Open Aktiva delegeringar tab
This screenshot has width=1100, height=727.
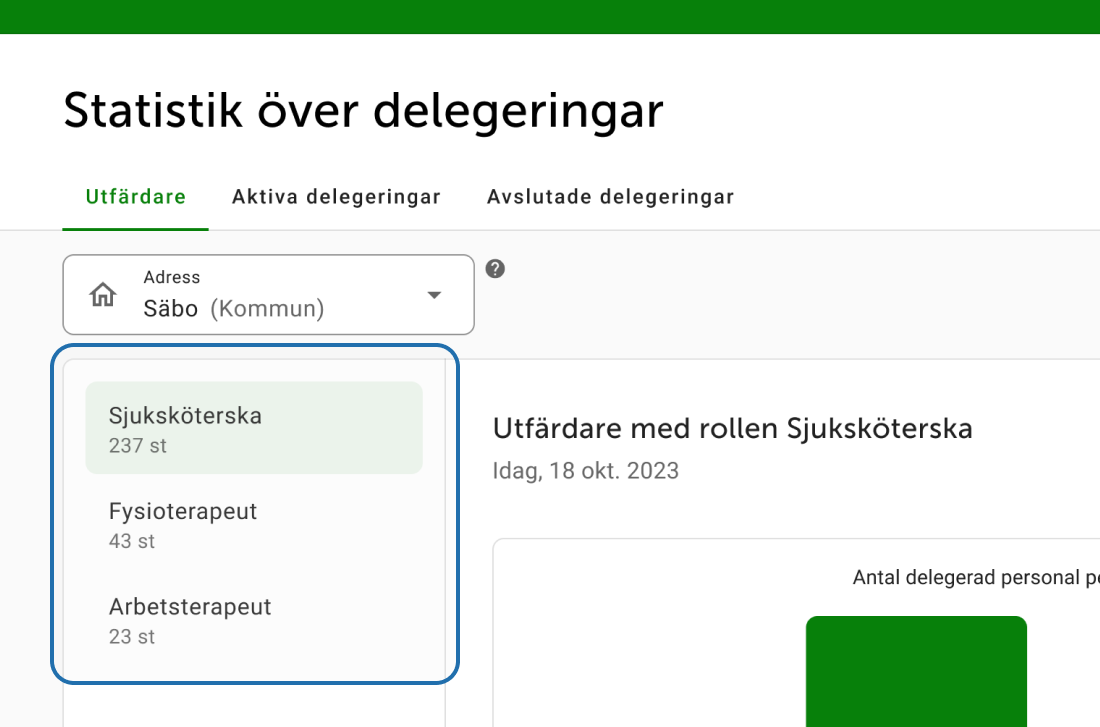click(x=336, y=196)
